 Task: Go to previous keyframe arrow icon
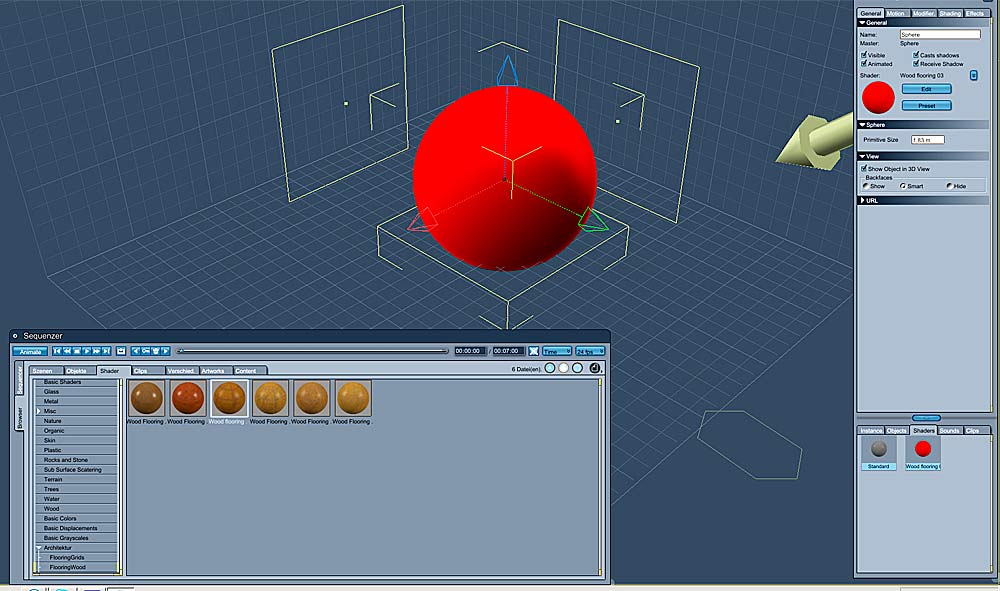pos(135,351)
